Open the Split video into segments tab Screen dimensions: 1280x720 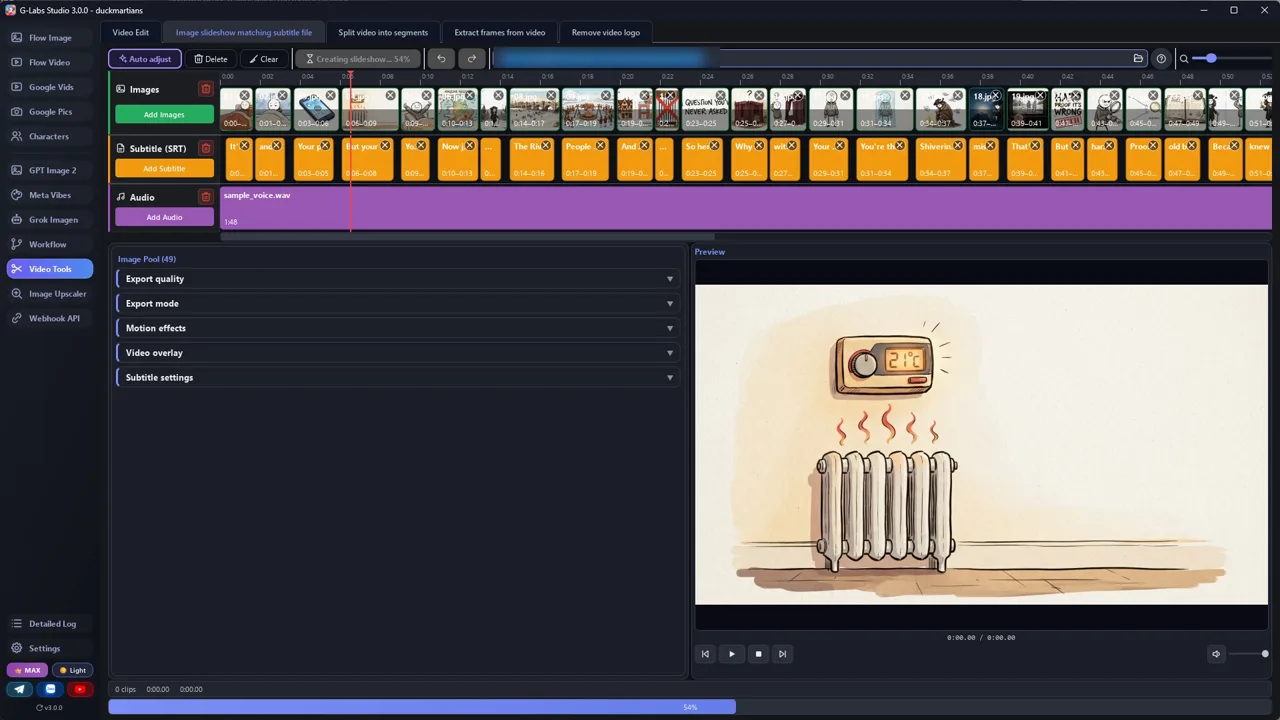383,33
